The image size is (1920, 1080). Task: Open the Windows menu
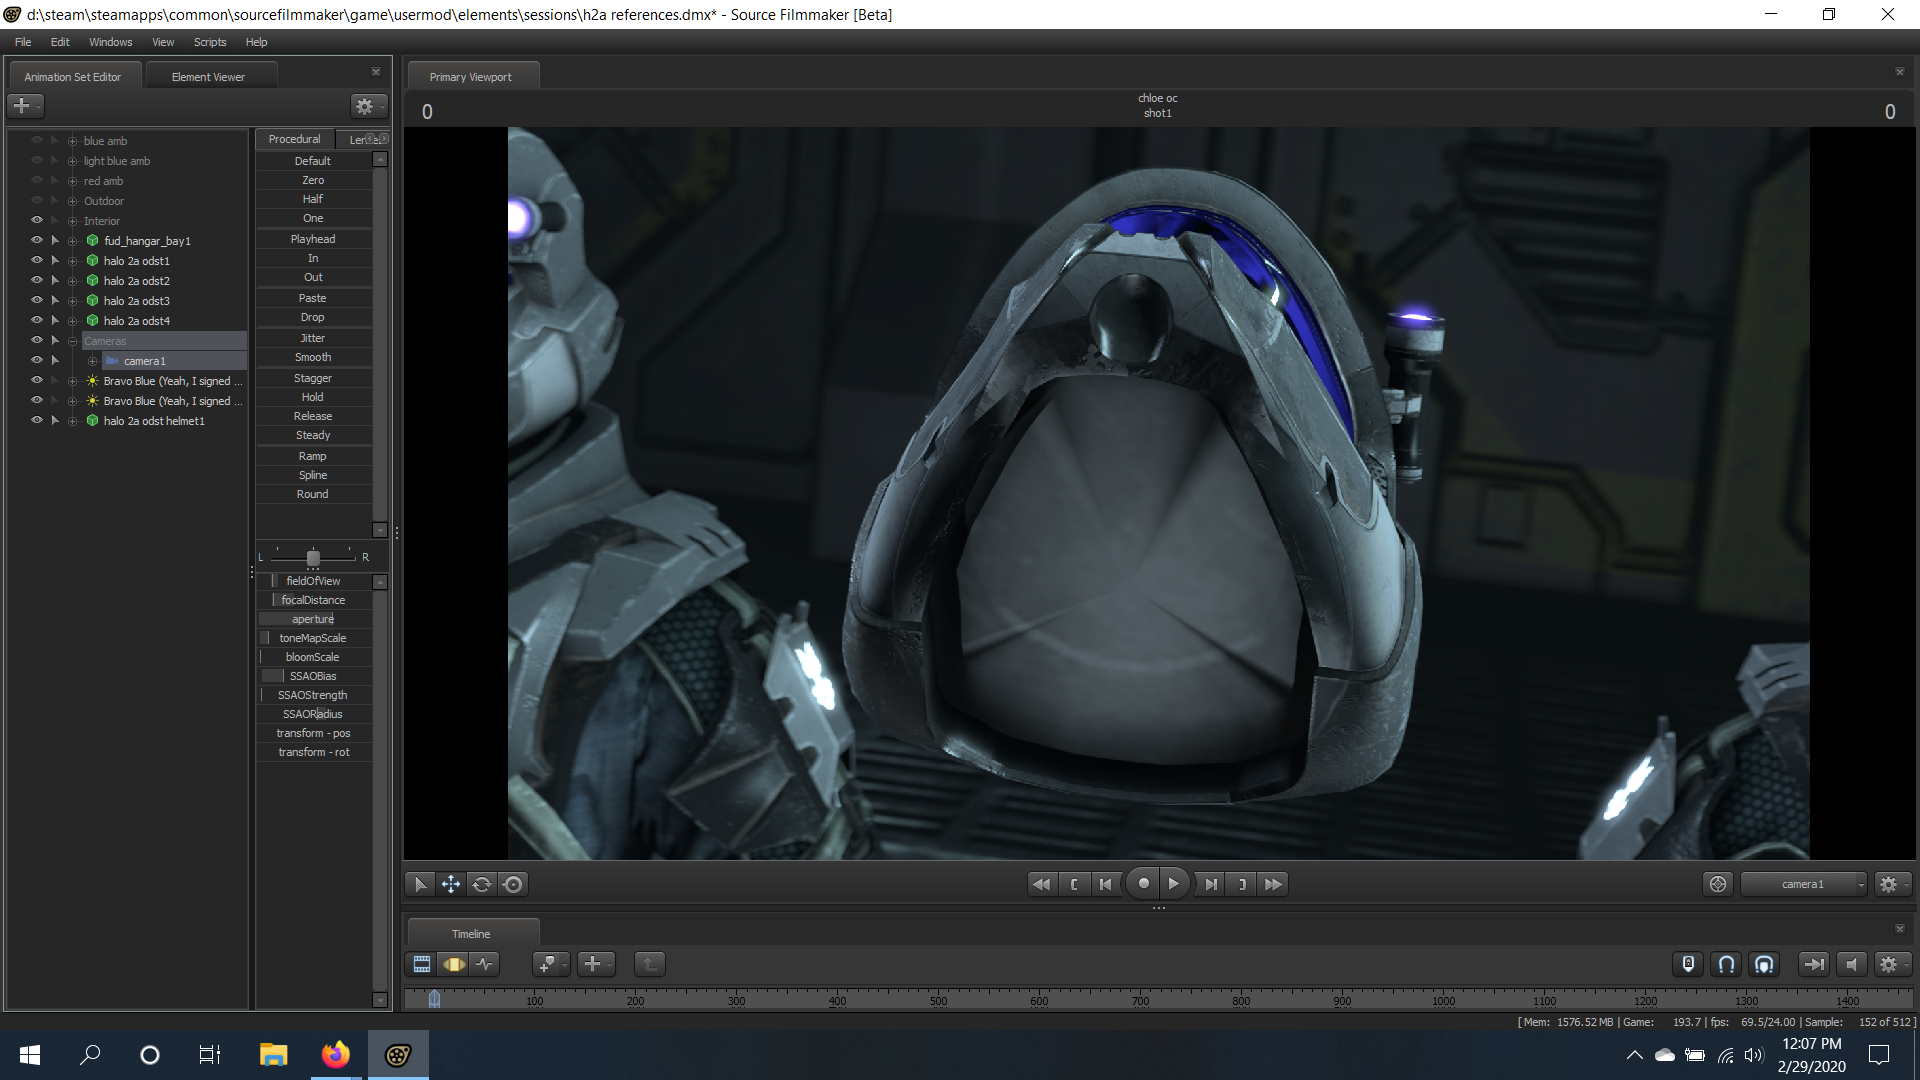[110, 42]
